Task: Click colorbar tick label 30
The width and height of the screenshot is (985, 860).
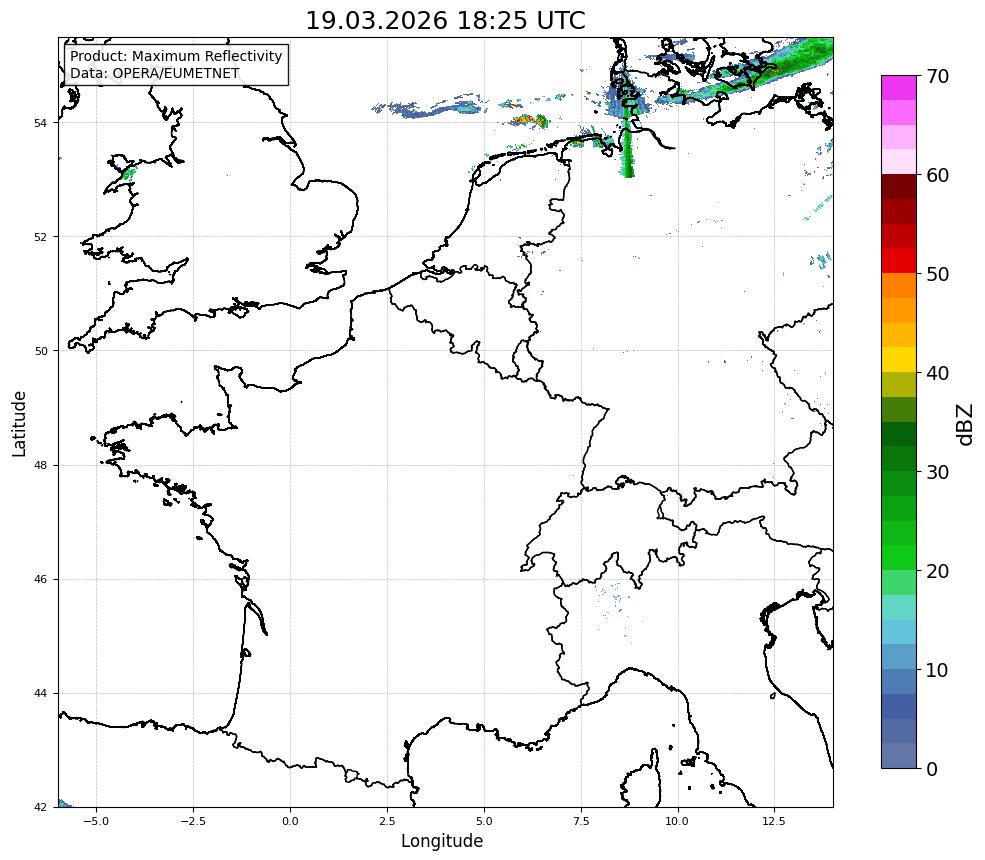Action: (x=937, y=472)
